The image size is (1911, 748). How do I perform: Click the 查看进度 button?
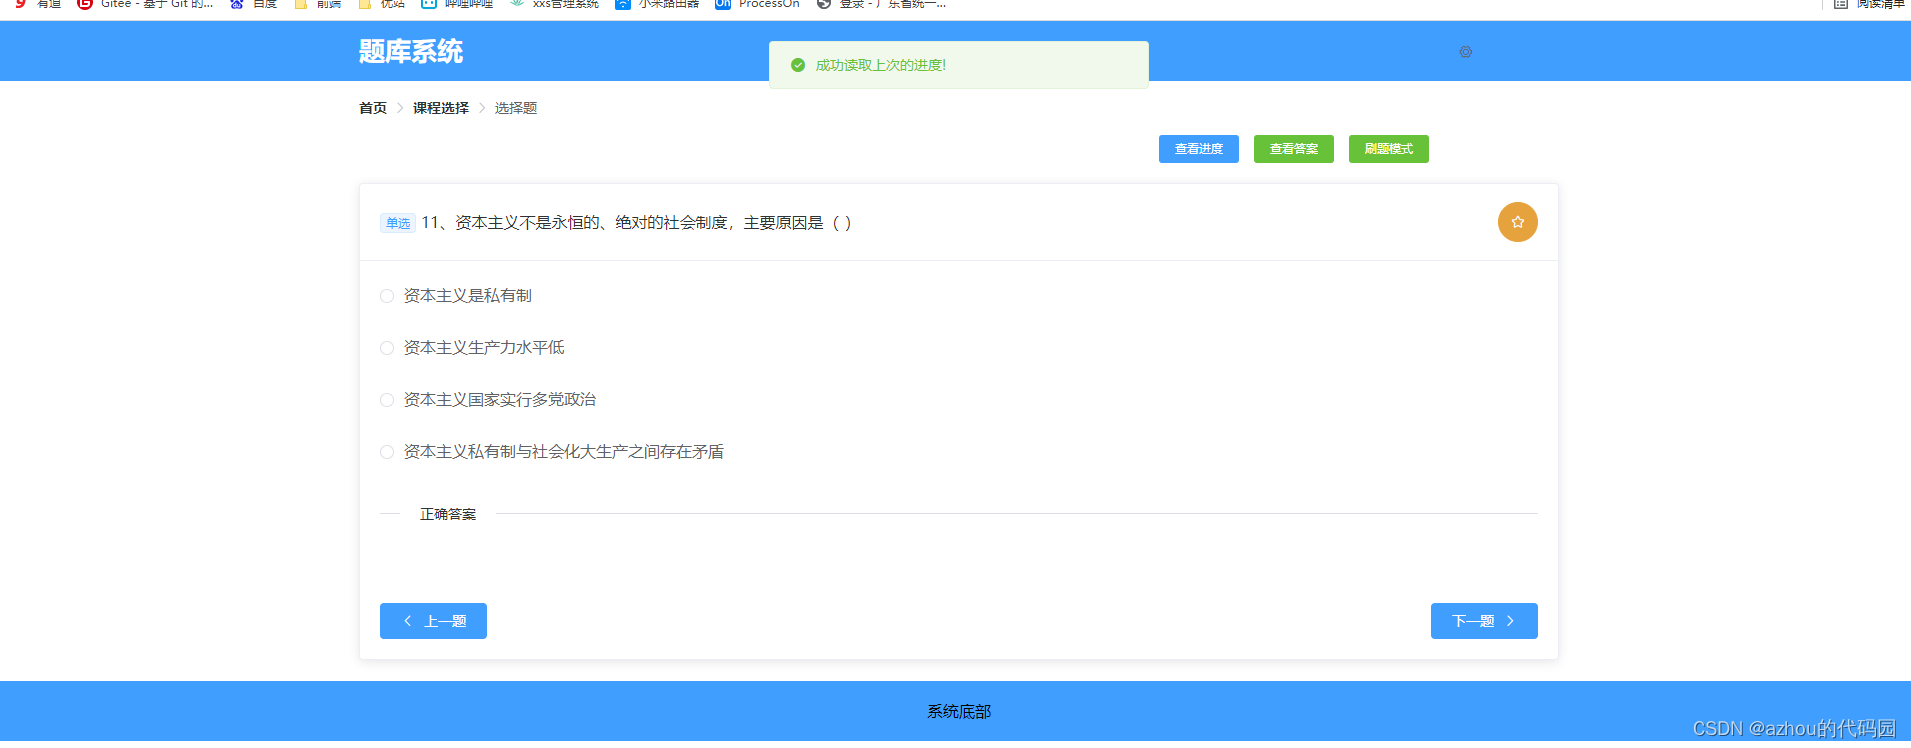[1198, 149]
